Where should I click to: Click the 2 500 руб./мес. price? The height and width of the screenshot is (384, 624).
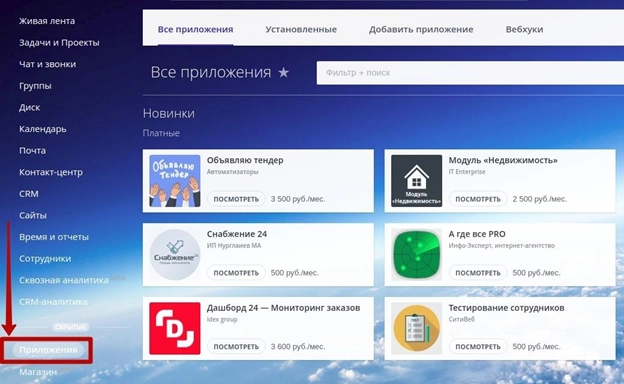coord(539,199)
